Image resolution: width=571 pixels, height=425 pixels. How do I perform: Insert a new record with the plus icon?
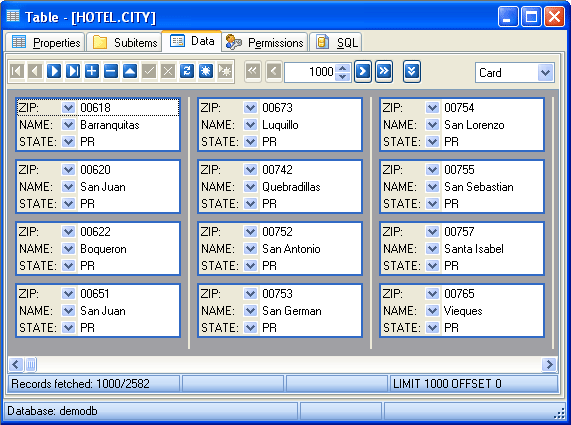pos(92,71)
